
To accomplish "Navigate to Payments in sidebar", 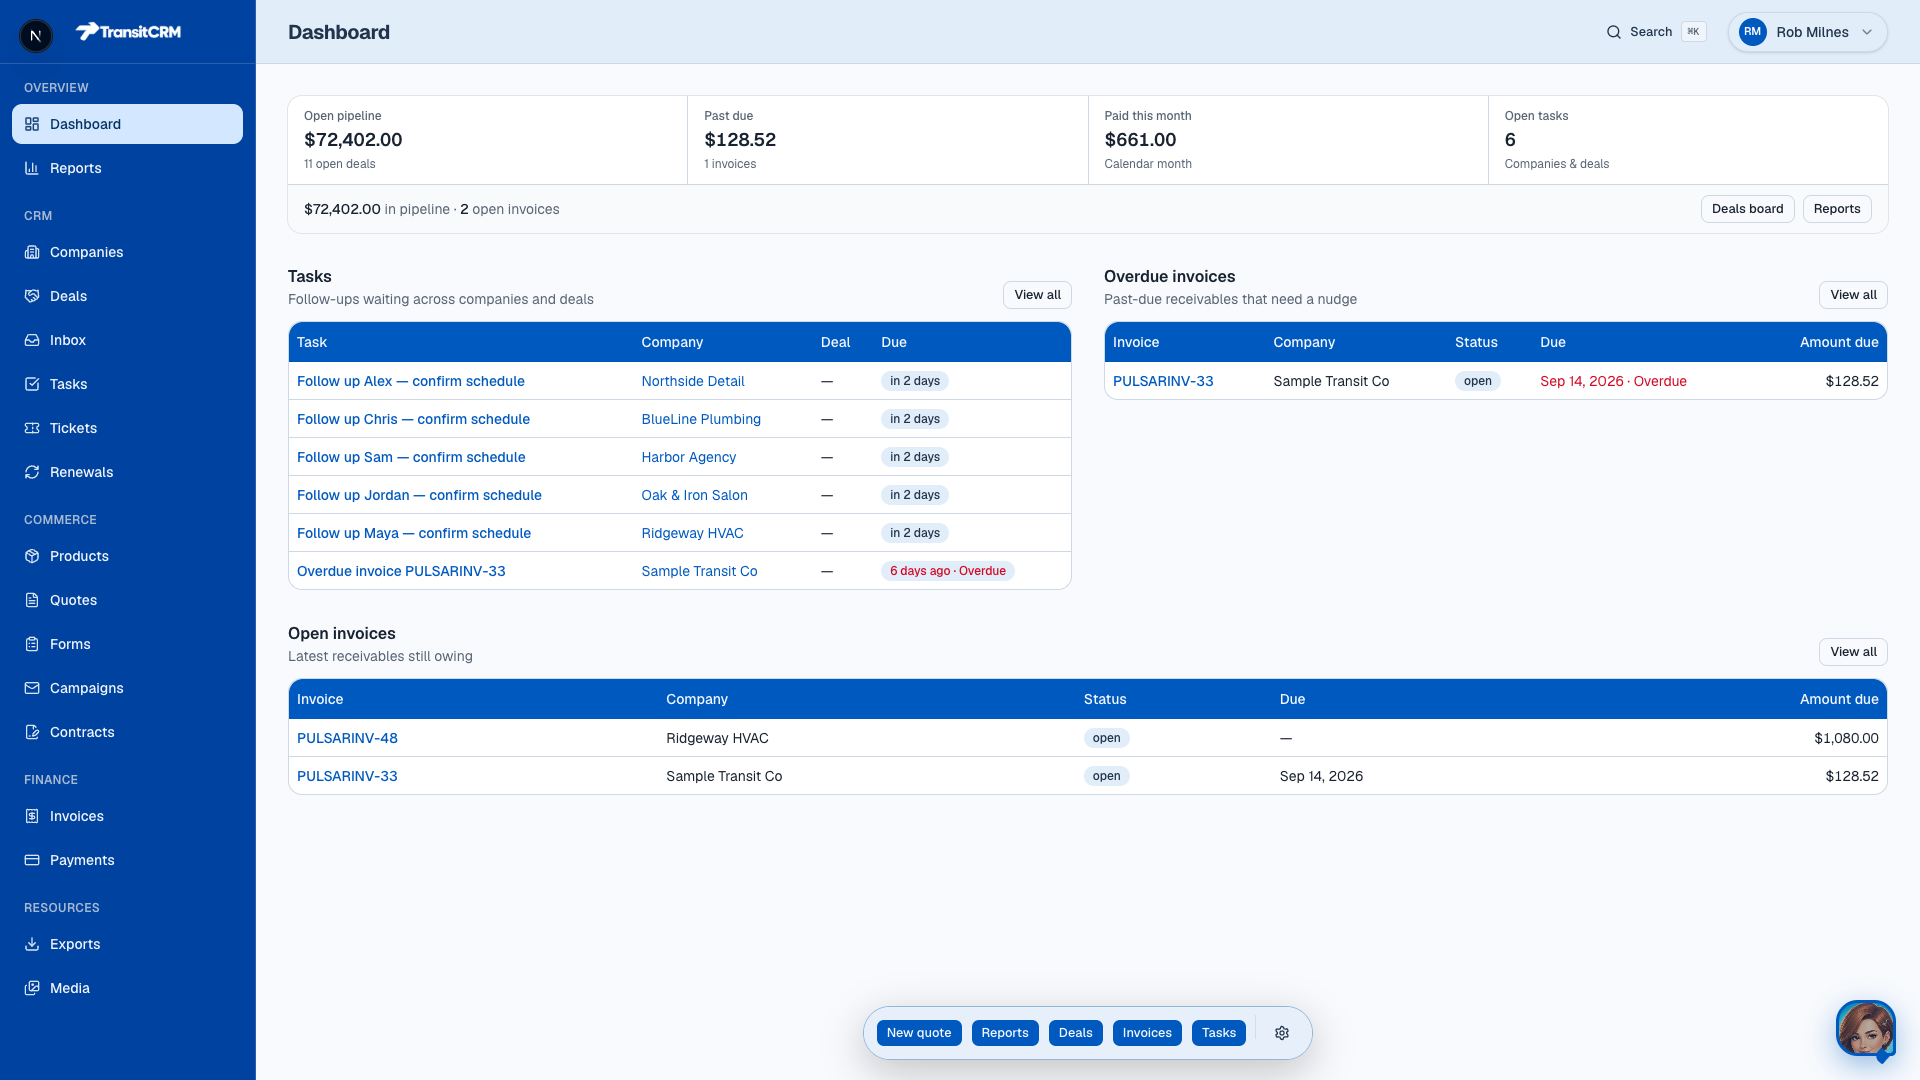I will 127,860.
